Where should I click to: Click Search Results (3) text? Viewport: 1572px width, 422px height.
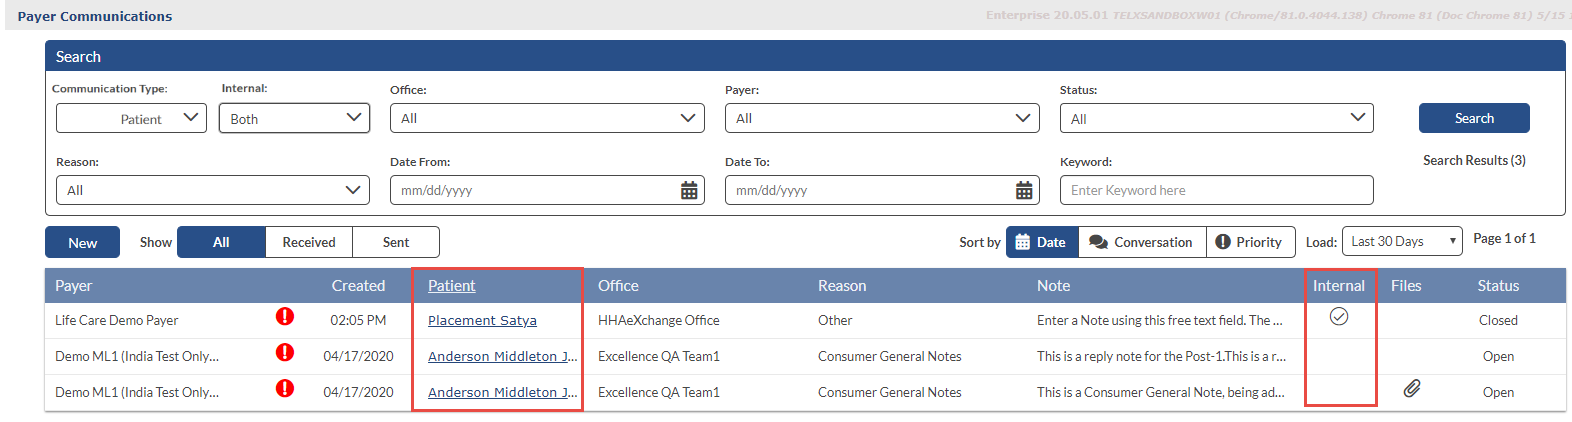coord(1474,160)
